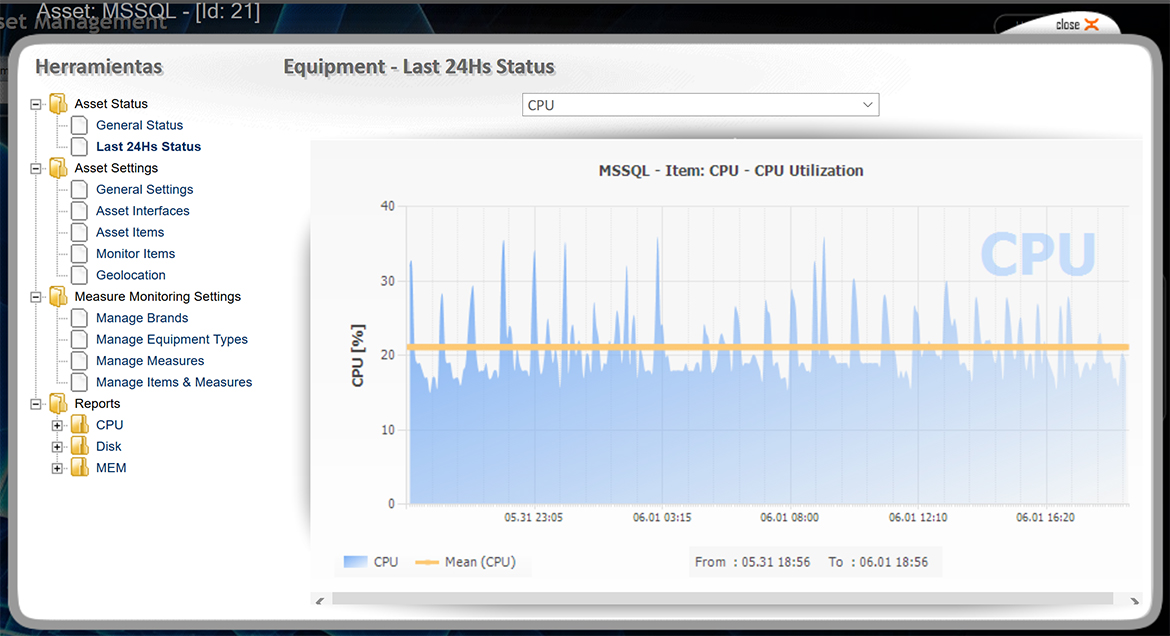1170x636 pixels.
Task: Click the page icon beside Geolocation
Action: (x=79, y=275)
